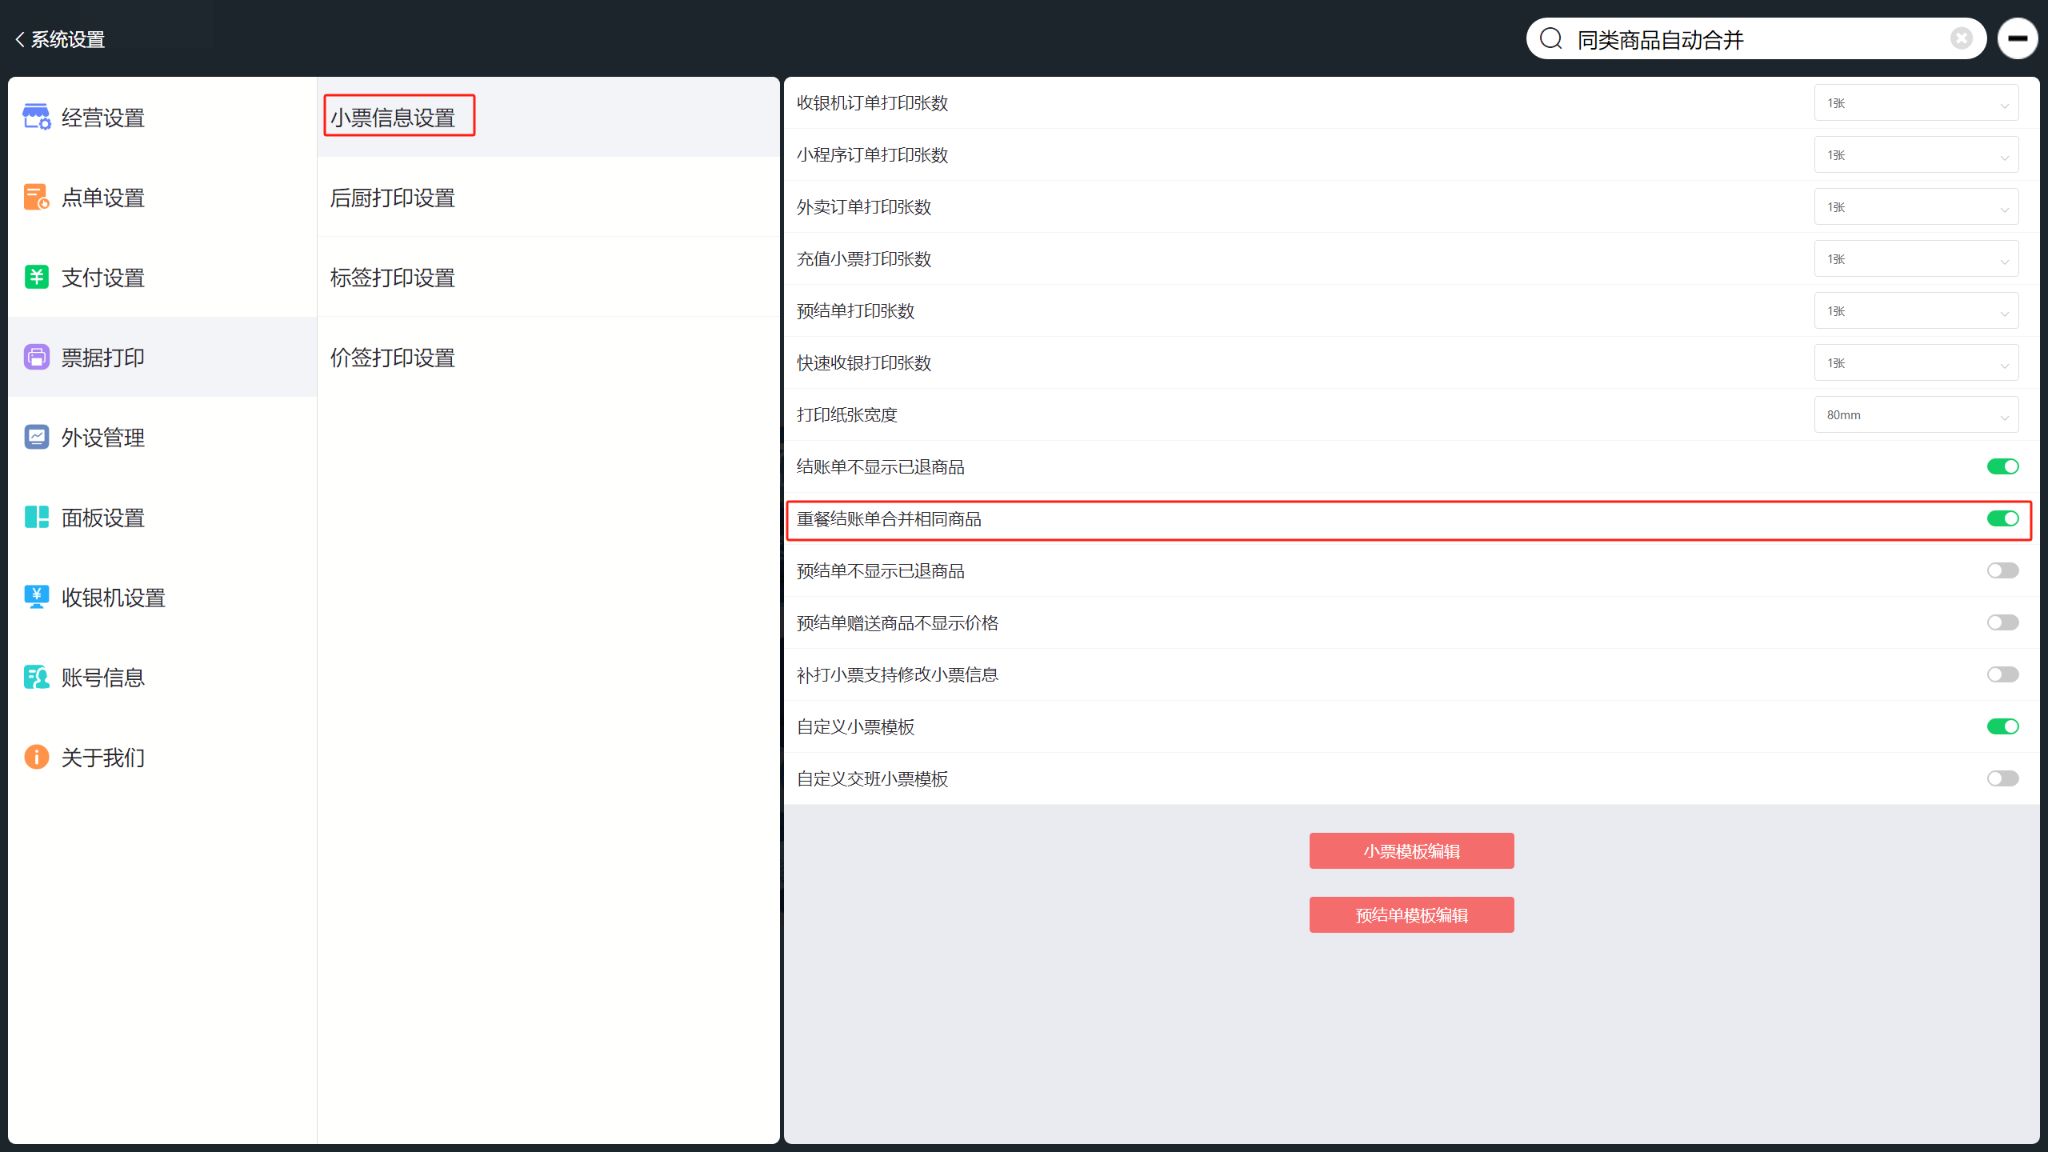
Task: Select 后厨打印设置 submenu
Action: click(x=548, y=197)
